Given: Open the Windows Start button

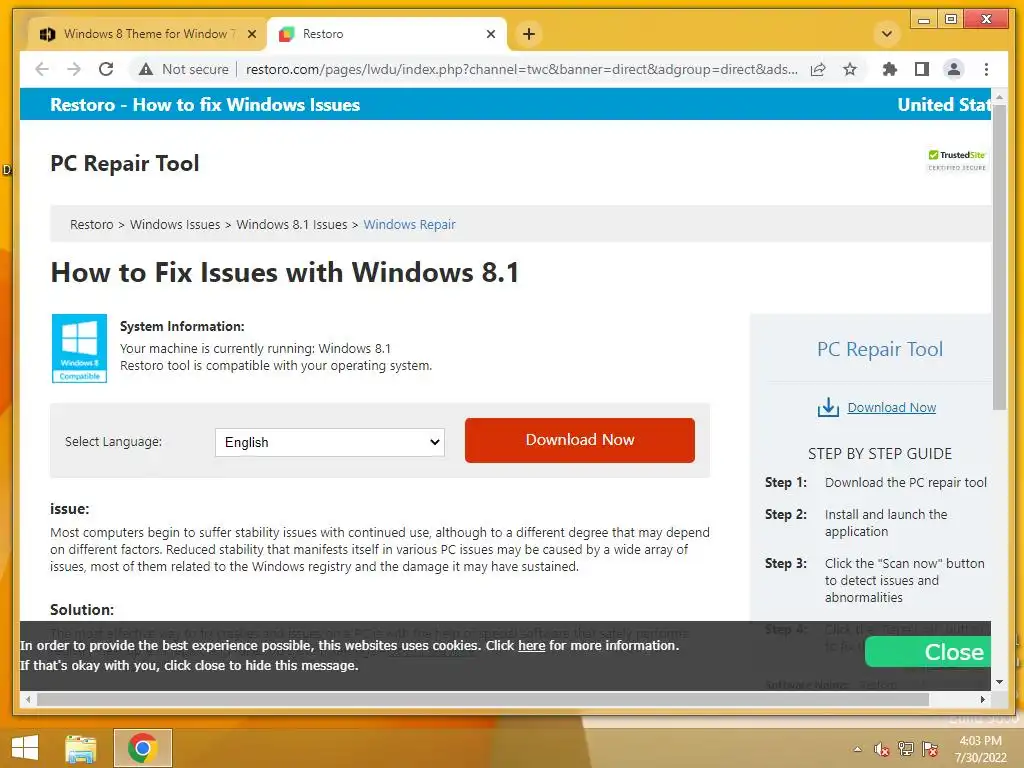Looking at the screenshot, I should click(25, 748).
